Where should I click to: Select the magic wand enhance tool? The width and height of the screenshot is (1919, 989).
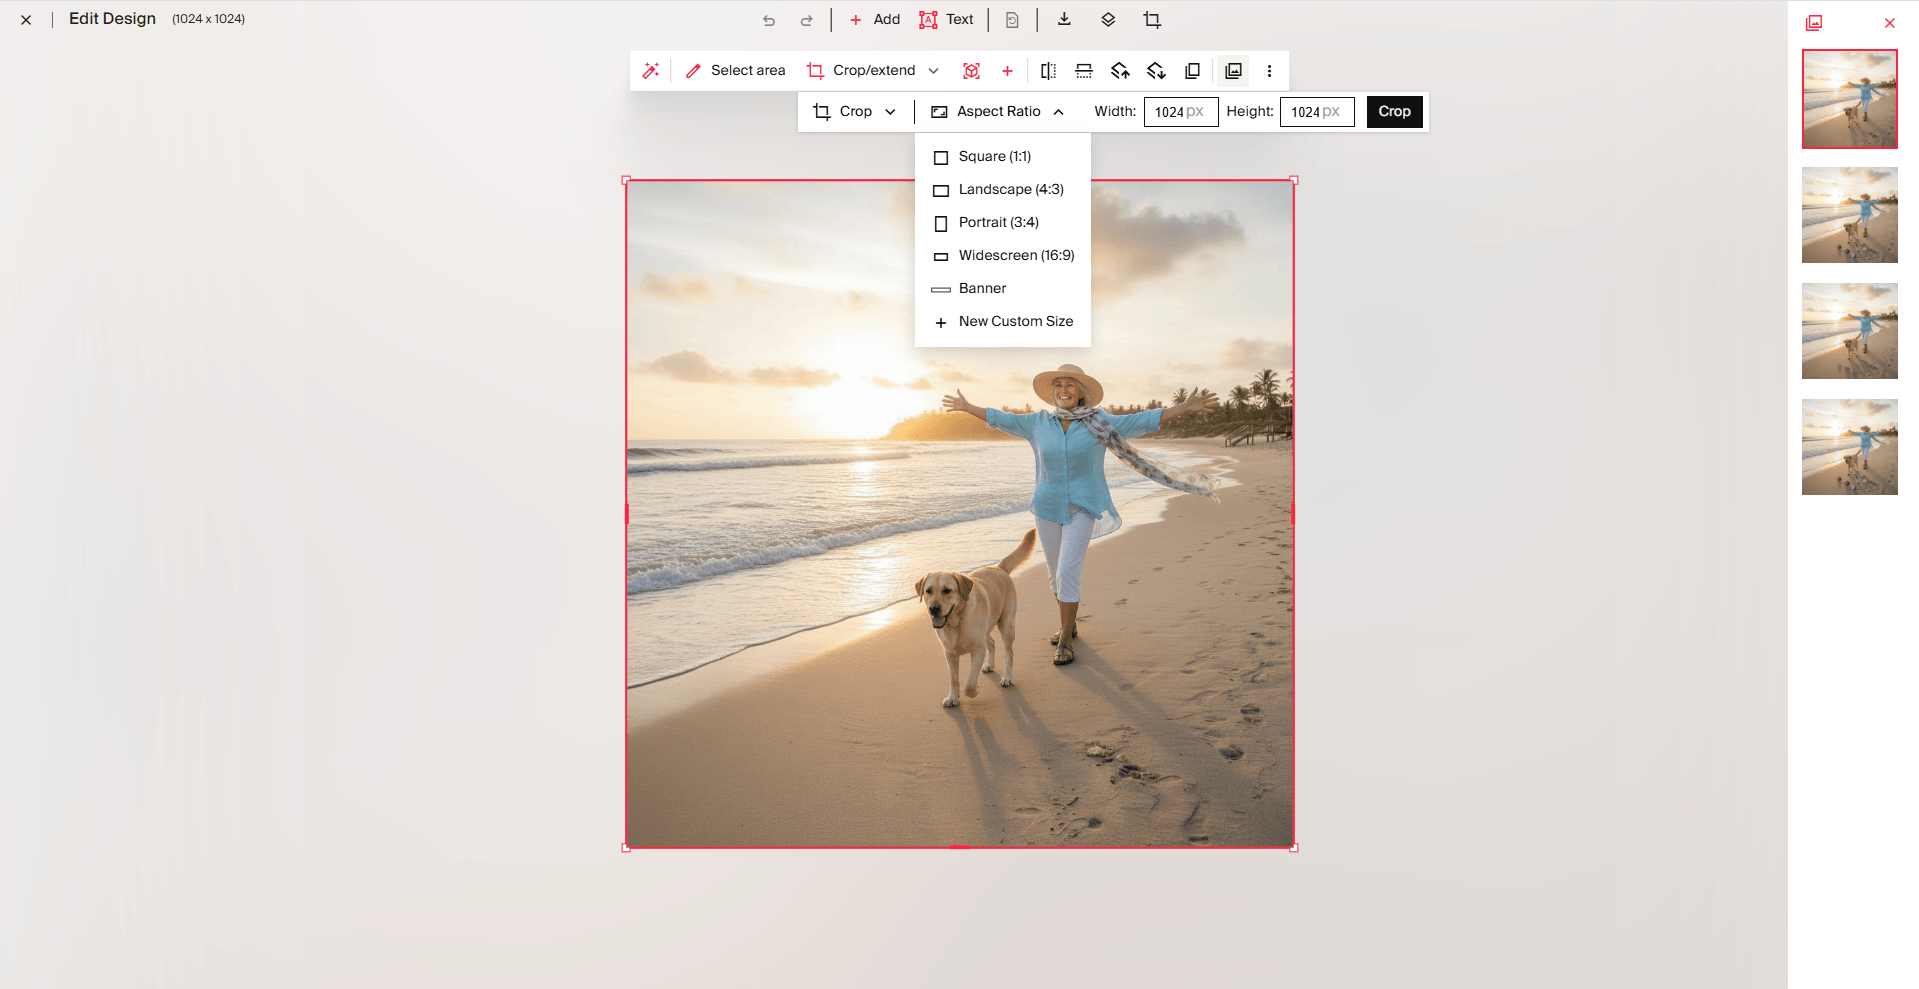651,70
